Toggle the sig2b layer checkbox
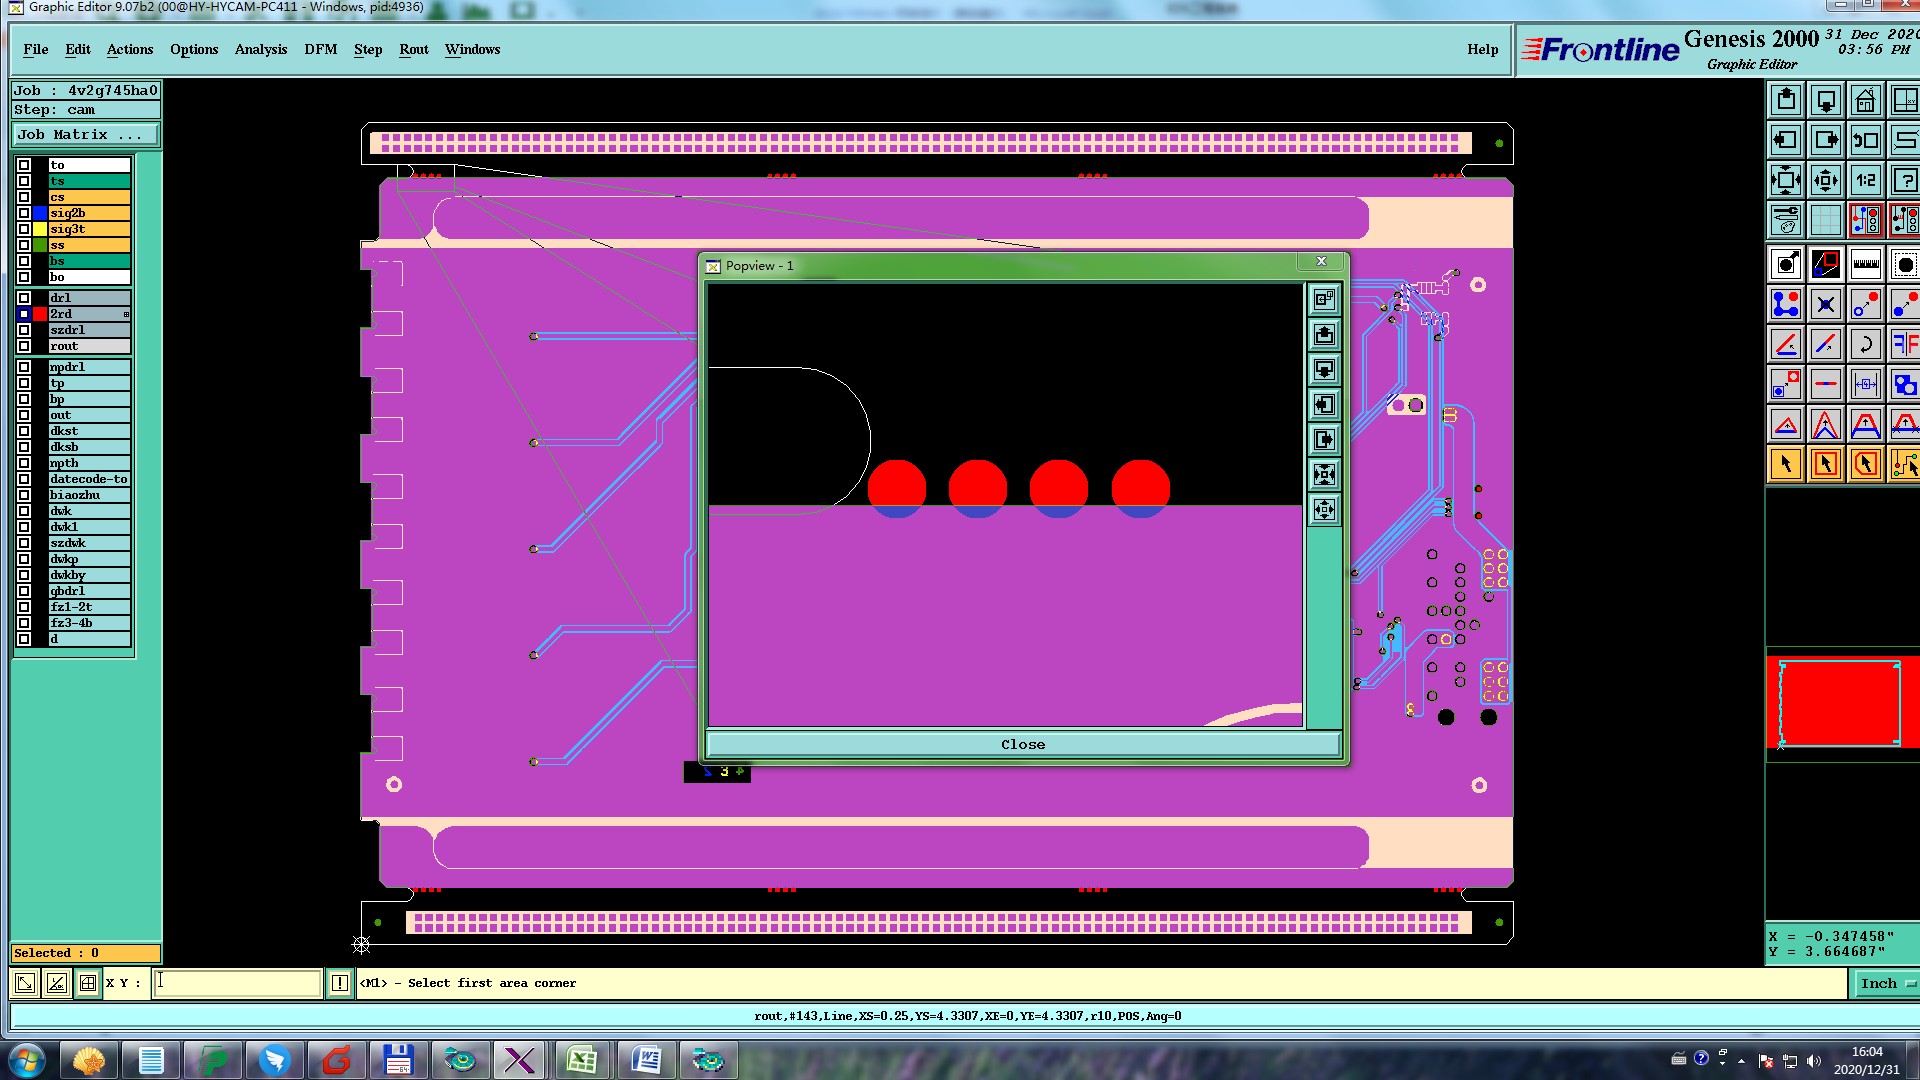 tap(24, 213)
